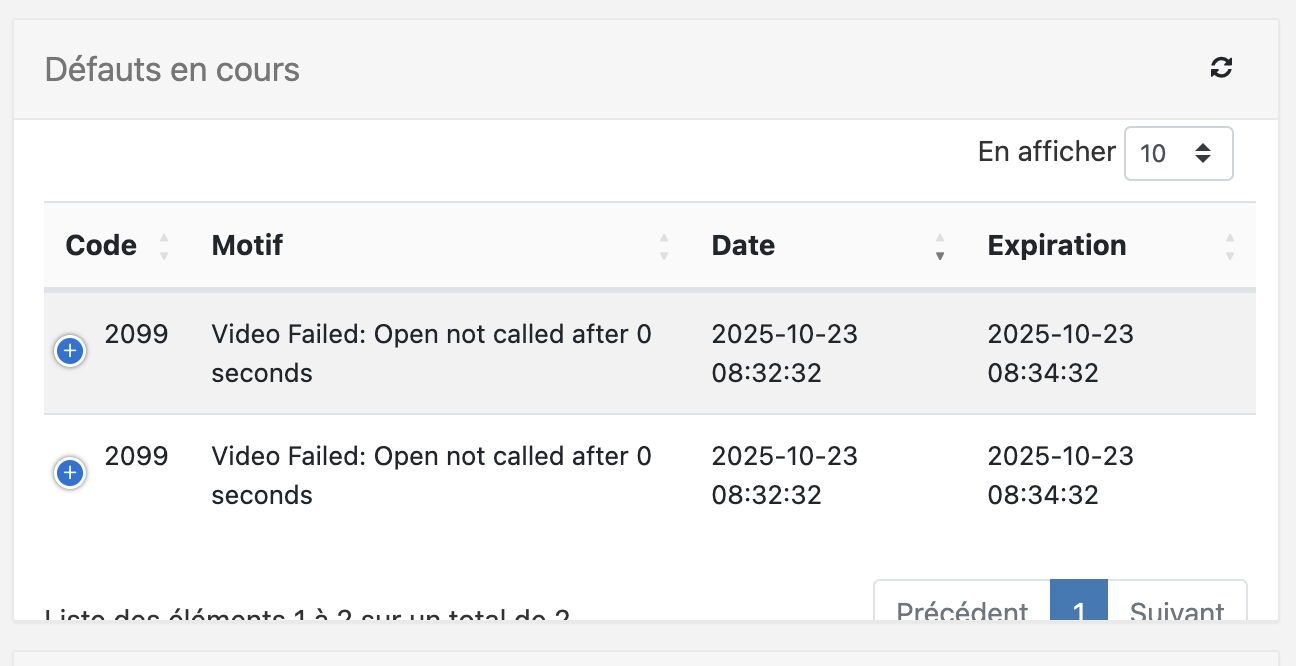
Task: Go to the Précédent page
Action: [962, 610]
